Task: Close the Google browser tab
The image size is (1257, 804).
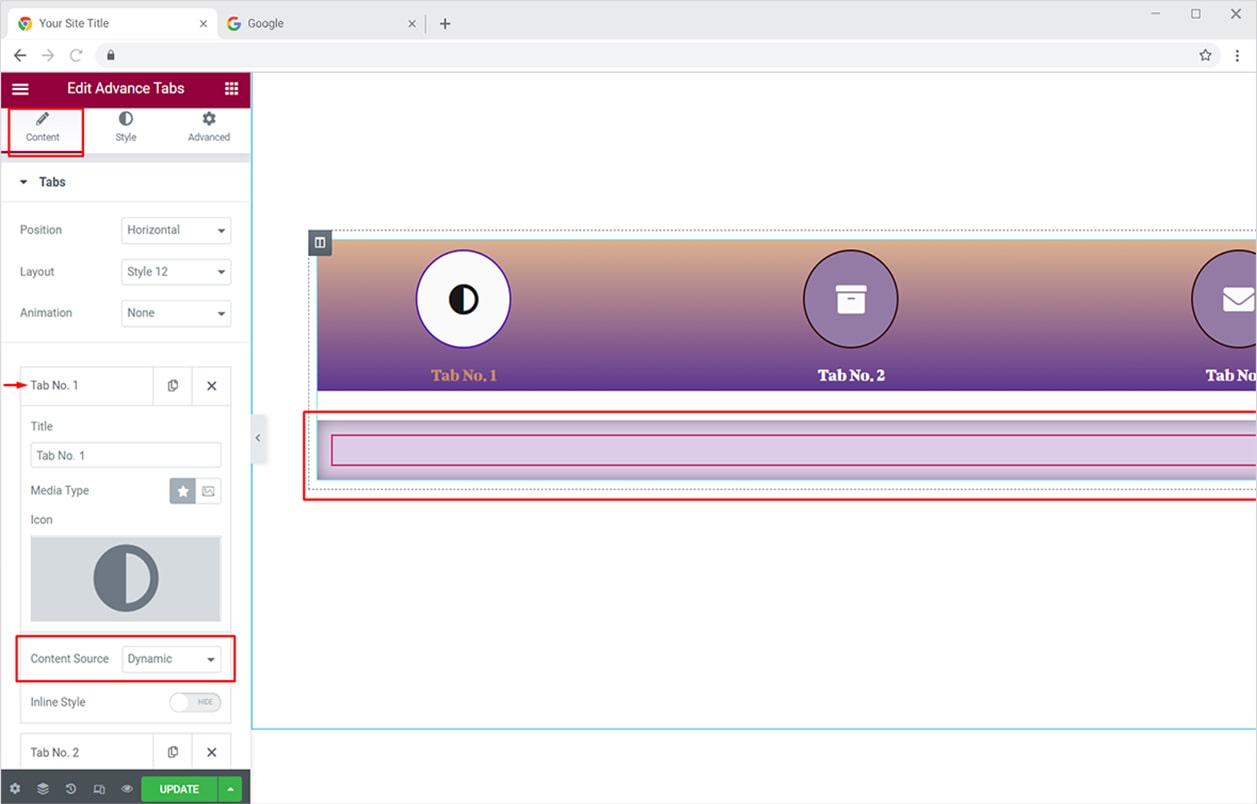Action: [412, 23]
